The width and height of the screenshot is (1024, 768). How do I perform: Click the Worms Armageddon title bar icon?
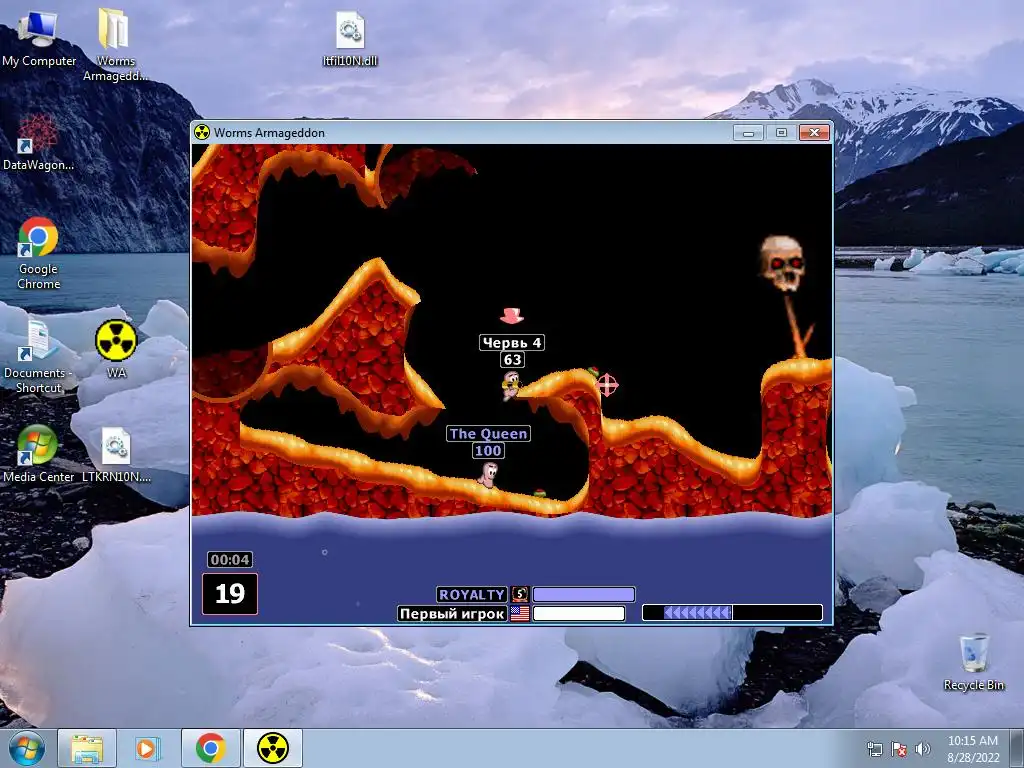(x=202, y=133)
